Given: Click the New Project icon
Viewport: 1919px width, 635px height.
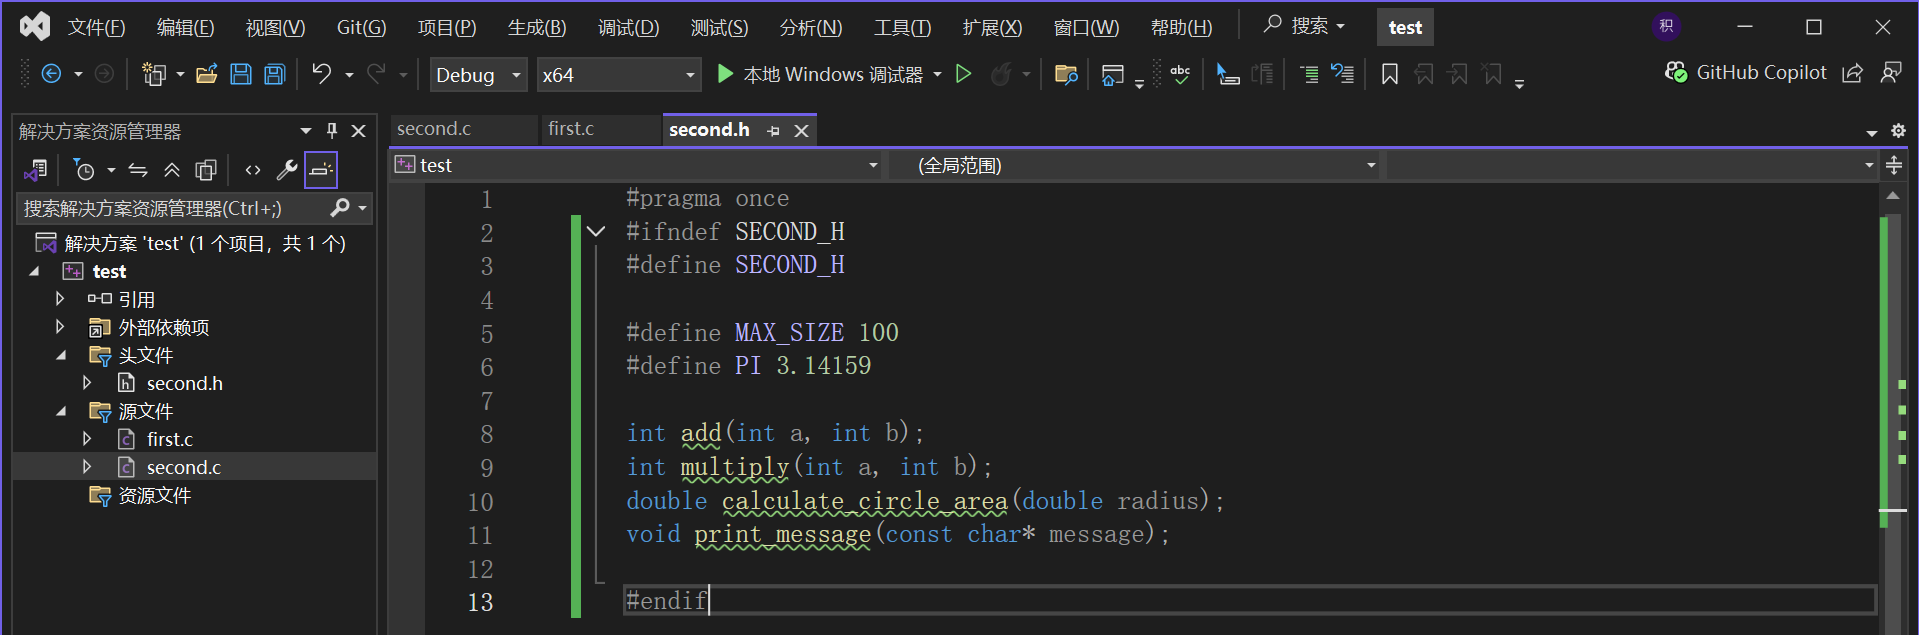Looking at the screenshot, I should pos(153,74).
